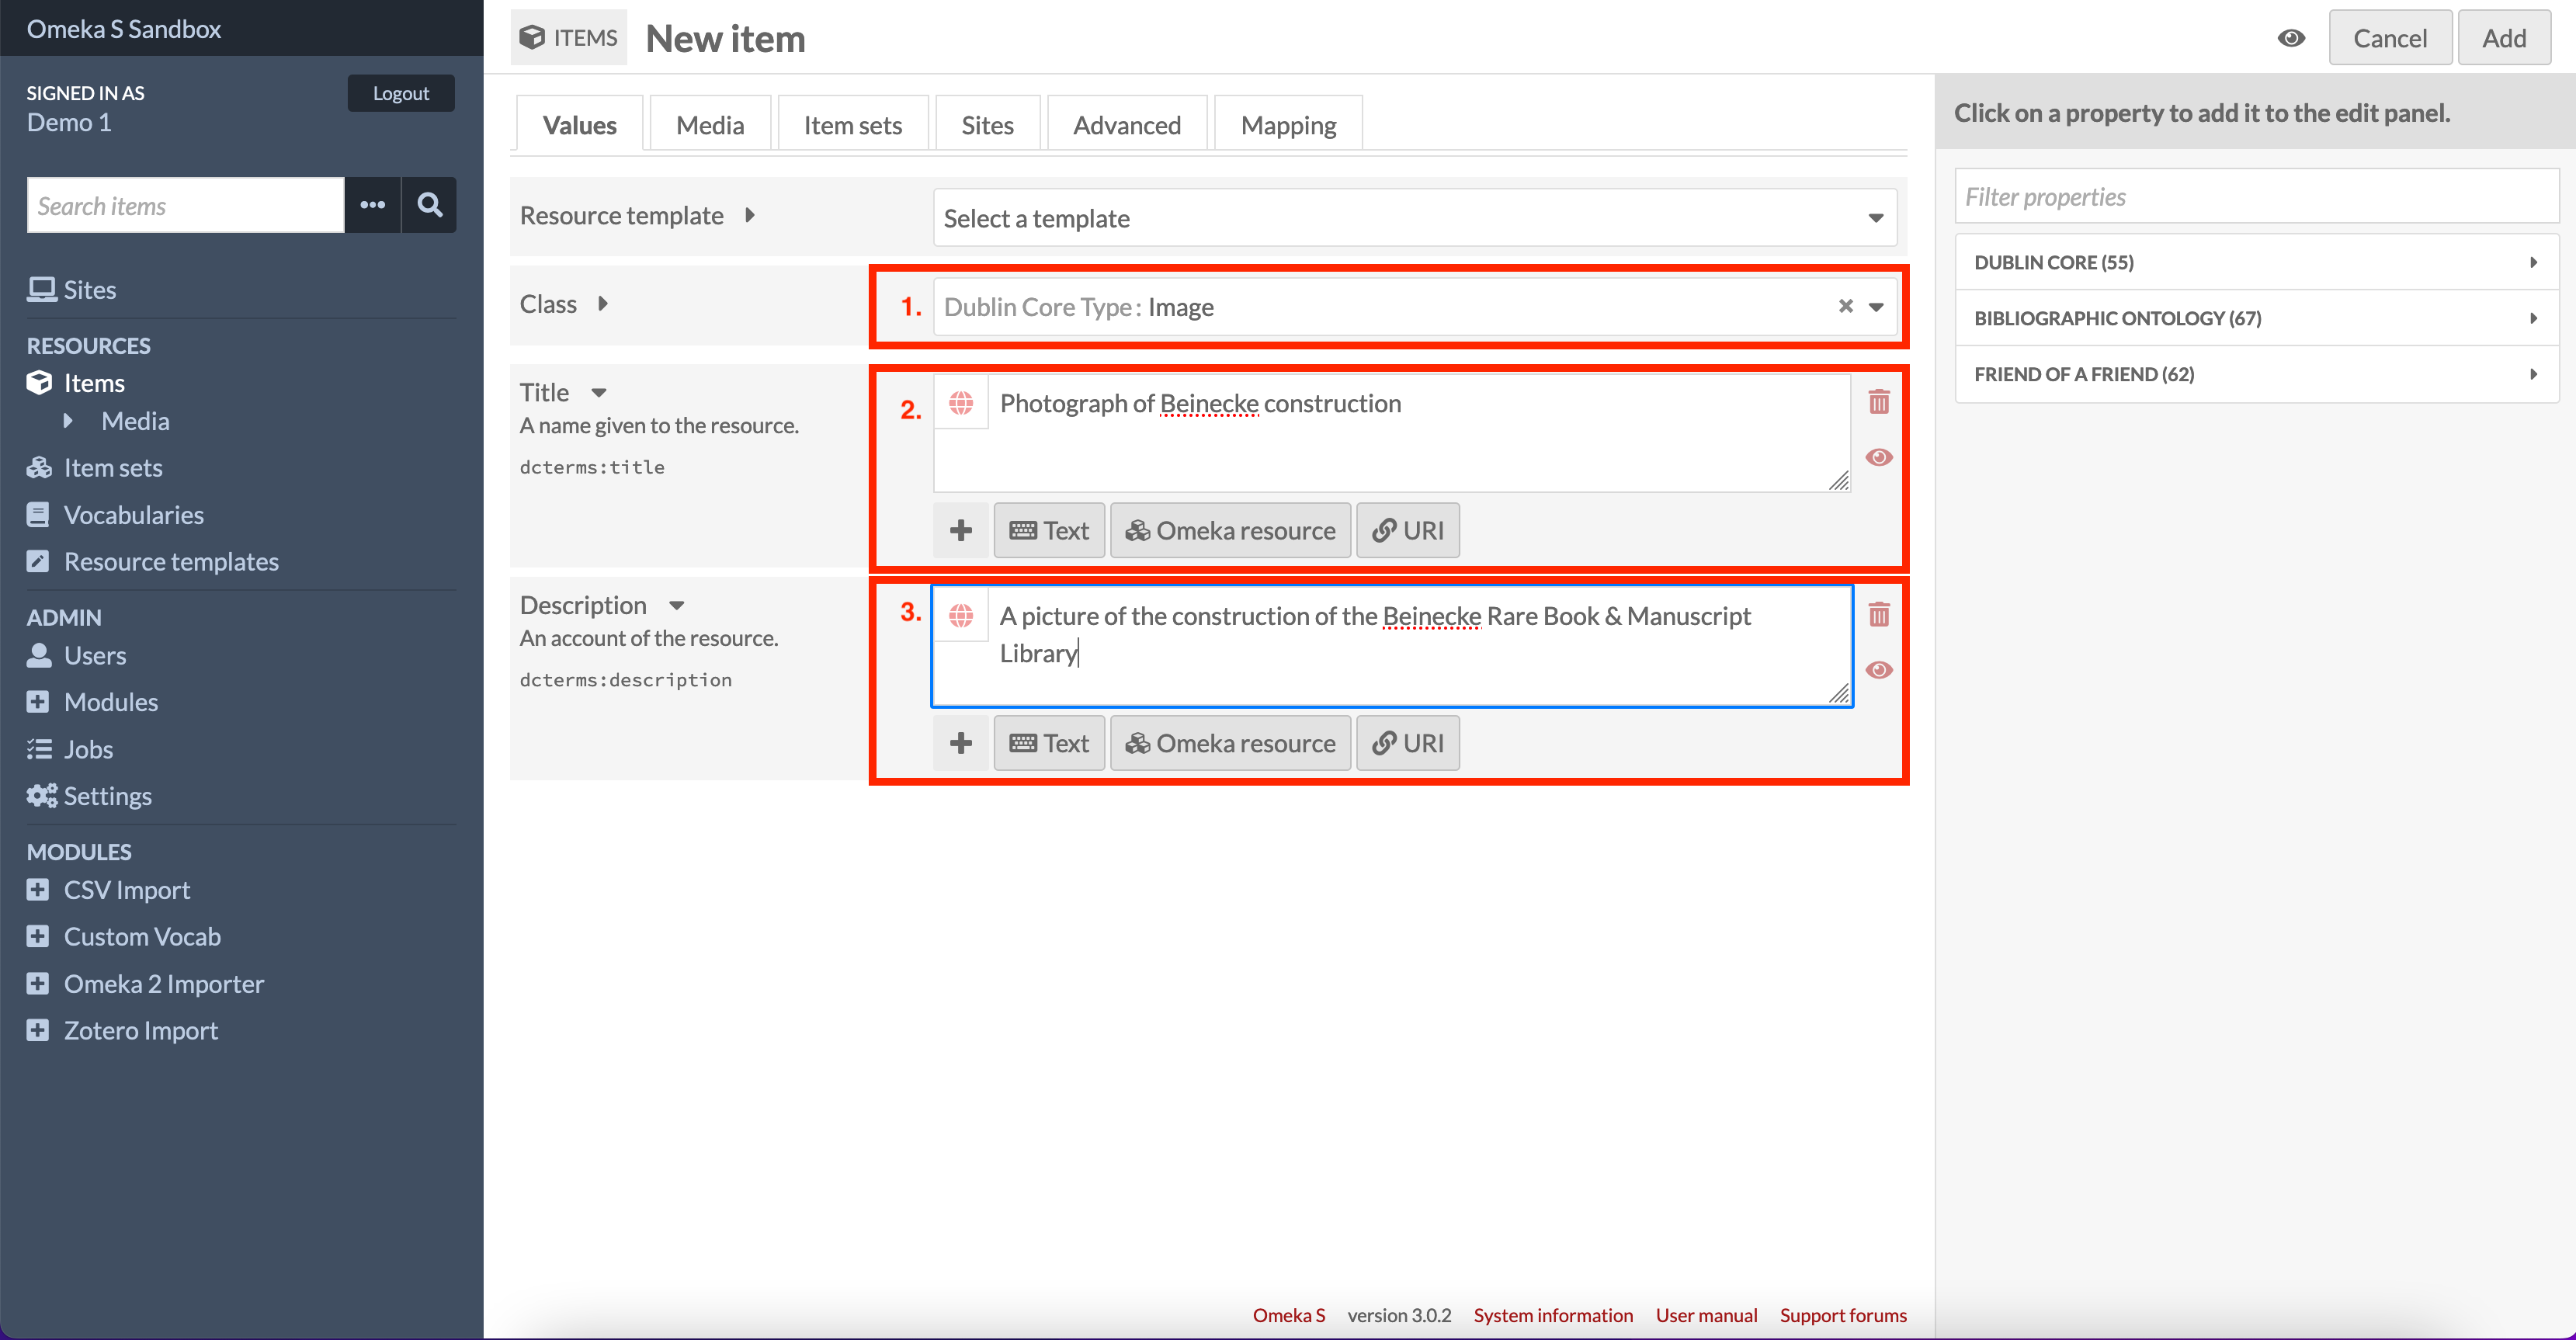Open the System information link

click(x=1553, y=1315)
